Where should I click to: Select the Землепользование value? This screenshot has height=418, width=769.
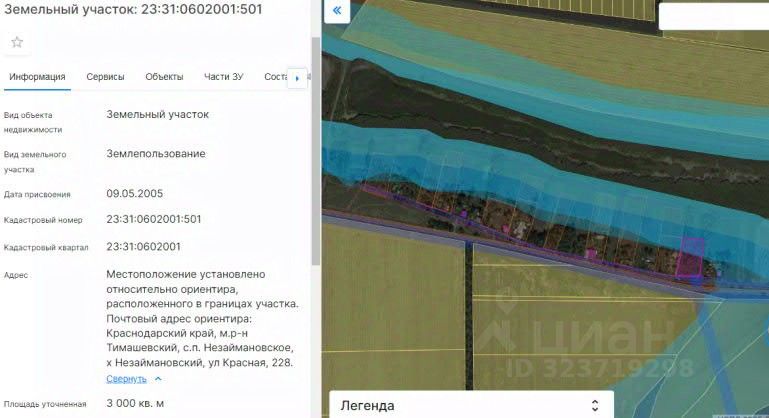point(156,154)
